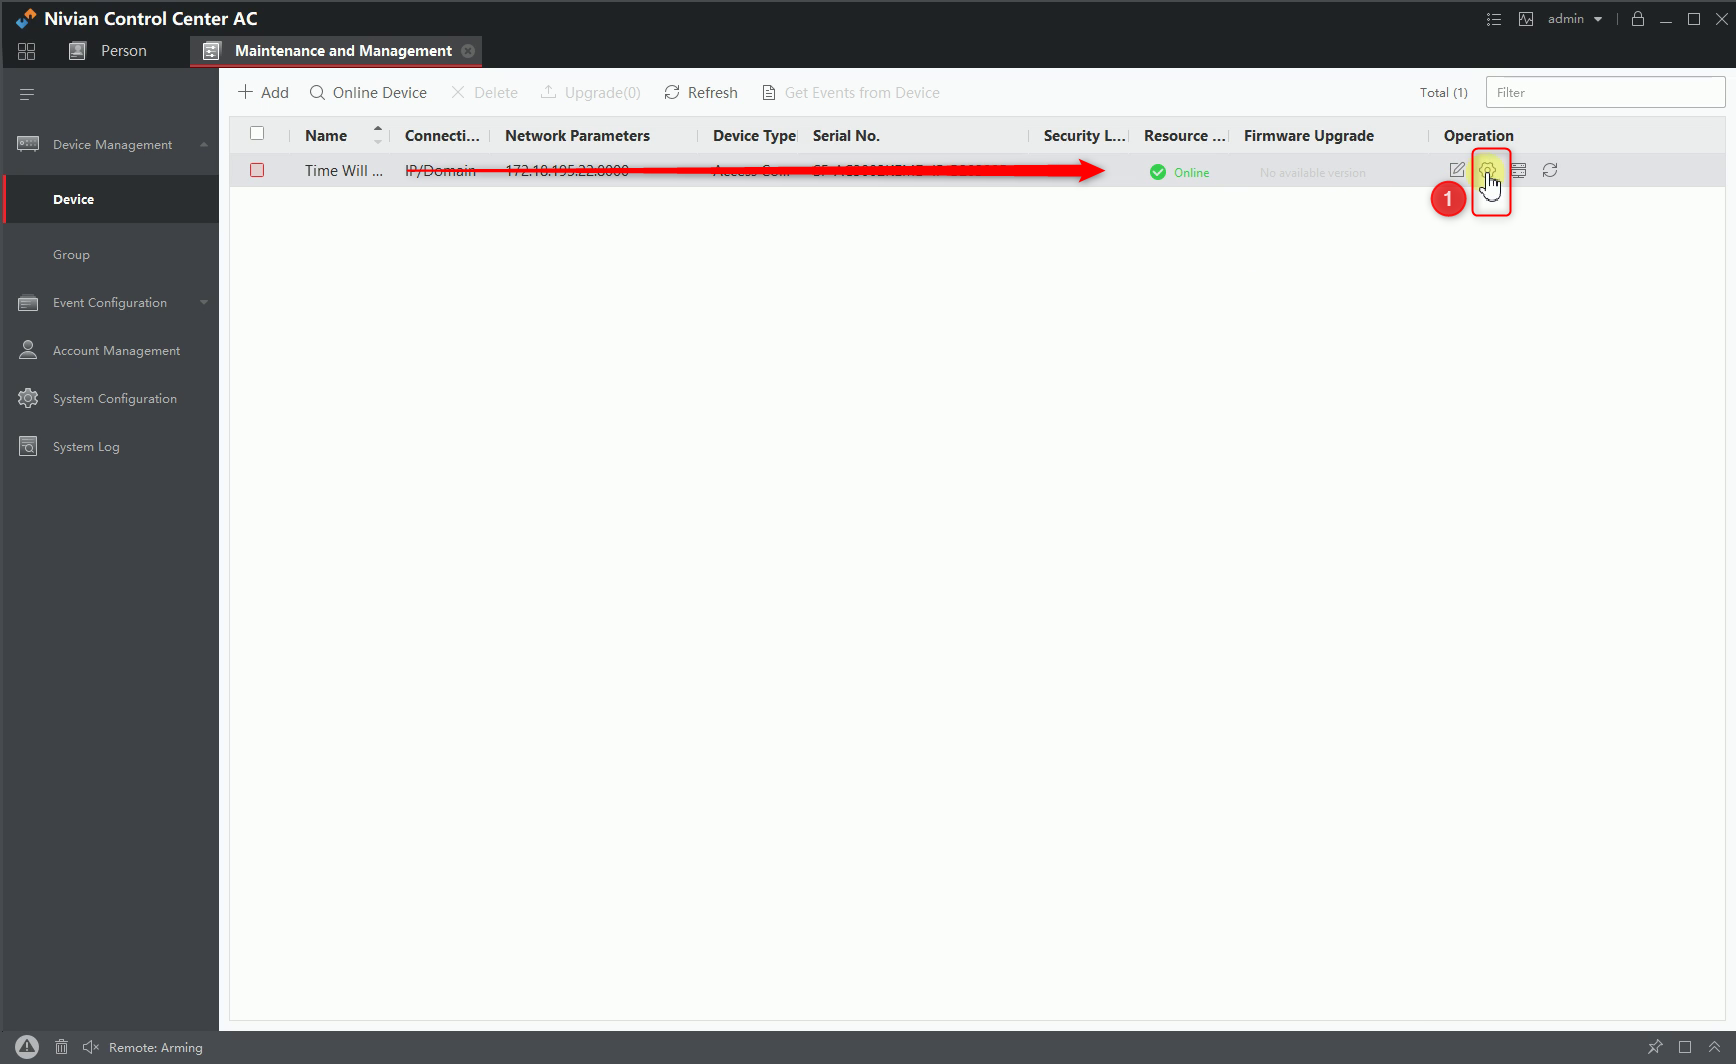Lock the client with the padlock icon

(x=1638, y=19)
